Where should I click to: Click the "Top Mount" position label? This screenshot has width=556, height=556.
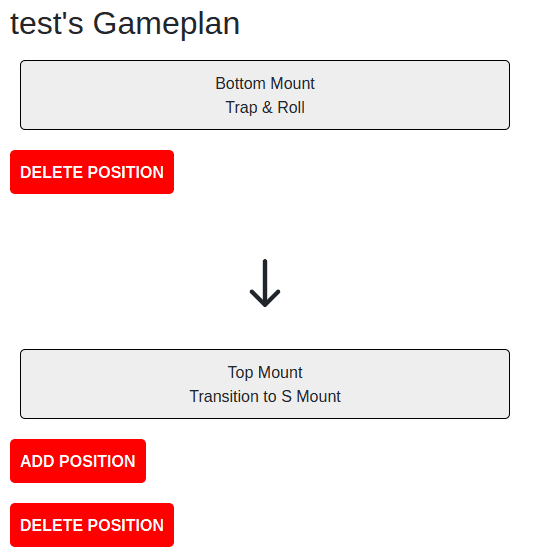[x=265, y=372]
